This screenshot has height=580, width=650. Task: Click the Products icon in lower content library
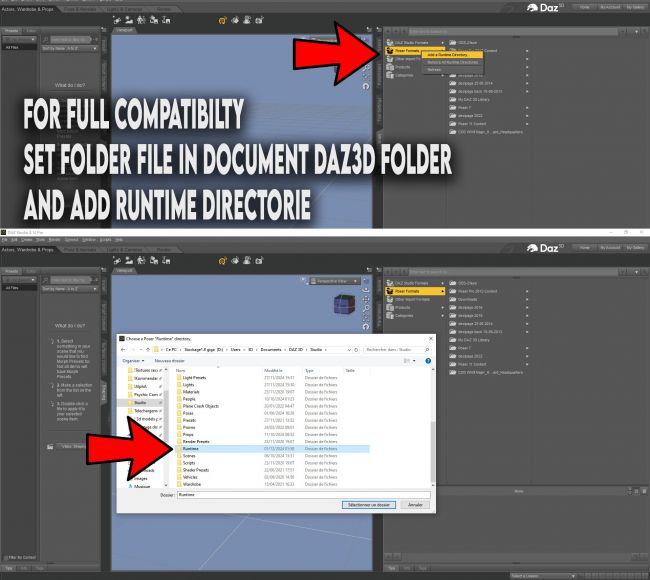coord(388,307)
